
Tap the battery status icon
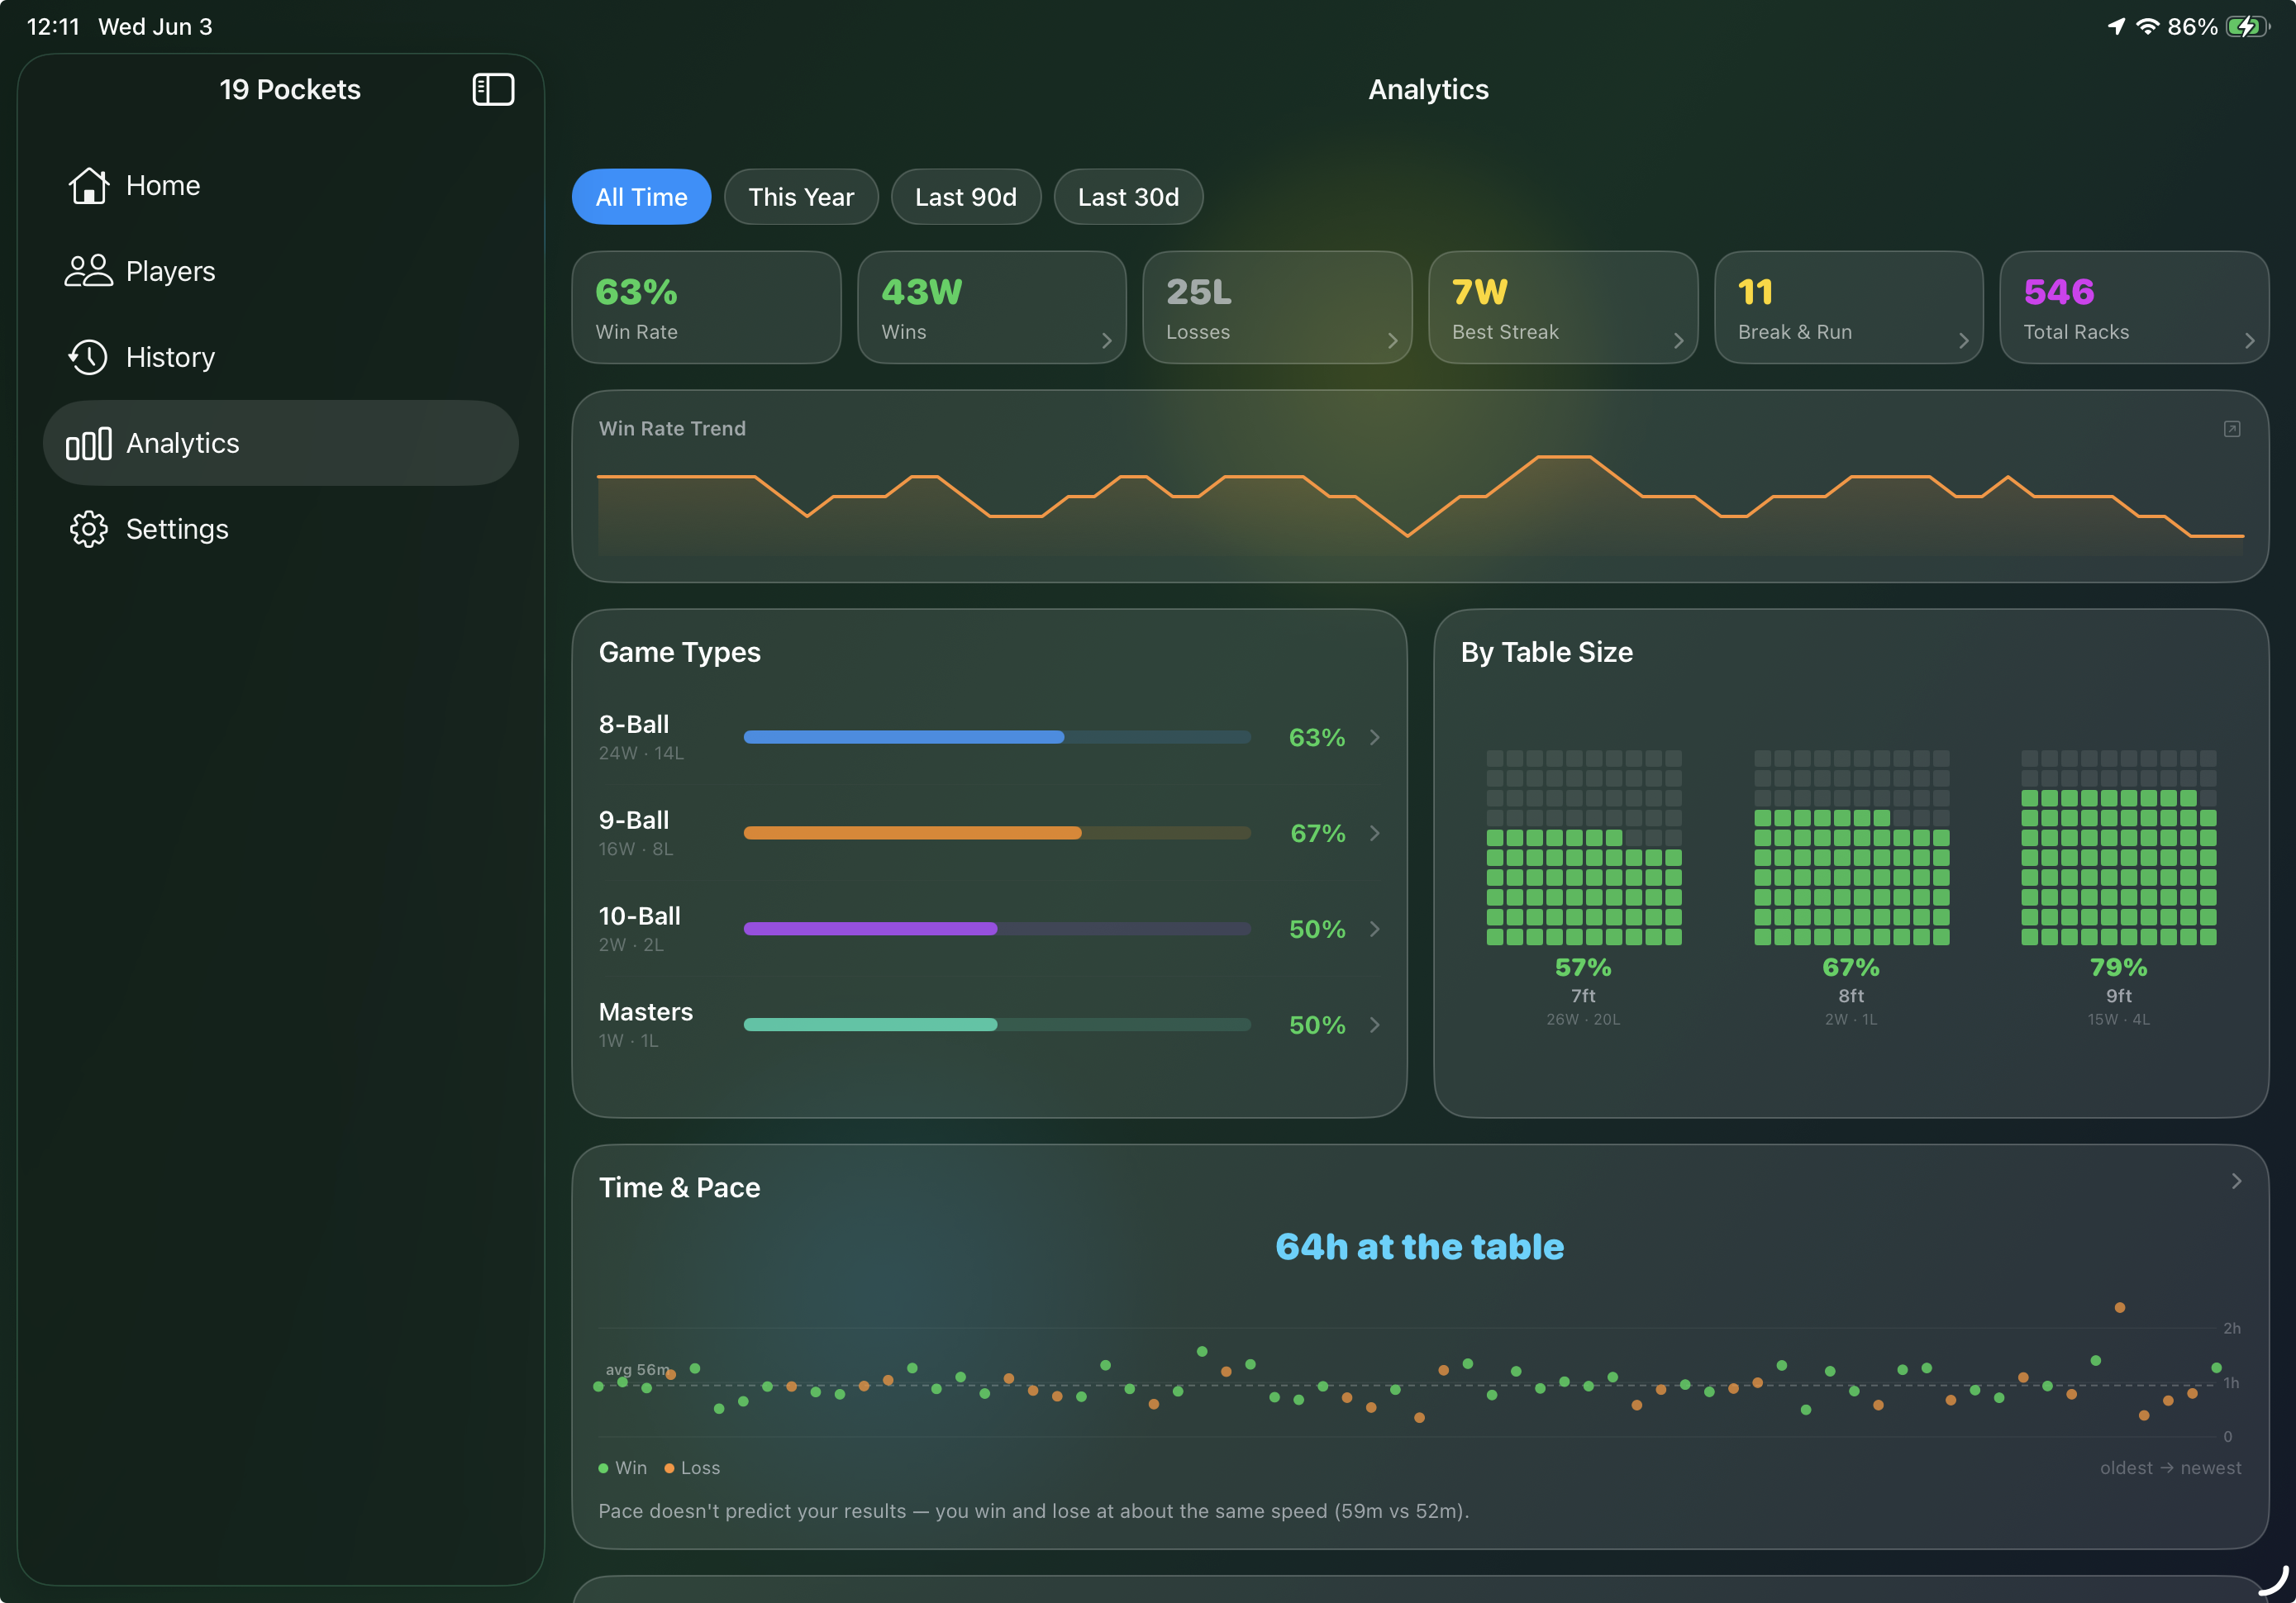pos(2247,27)
